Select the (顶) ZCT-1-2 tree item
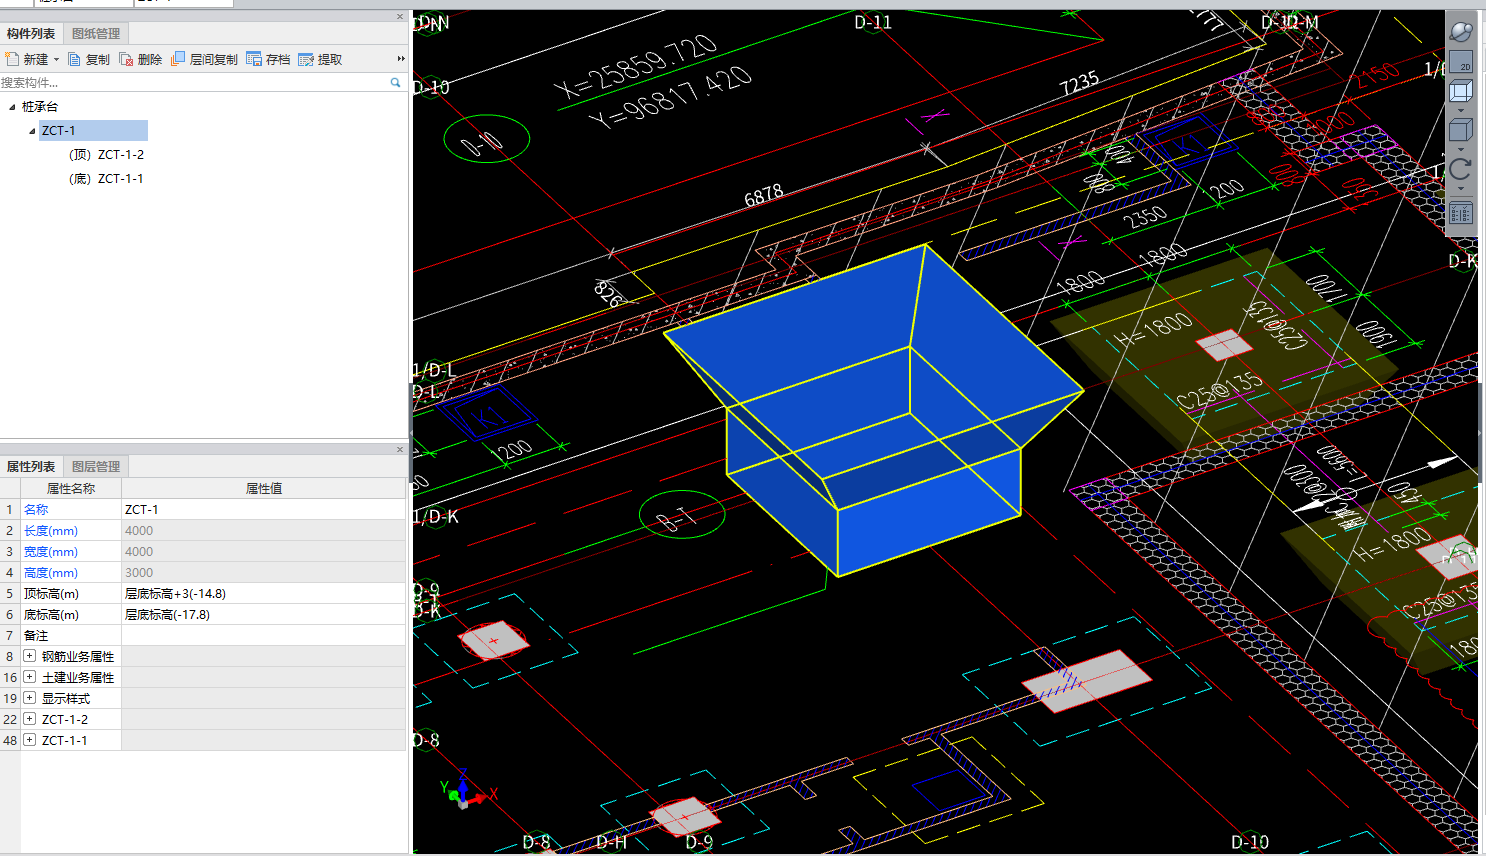The image size is (1486, 856). [106, 155]
